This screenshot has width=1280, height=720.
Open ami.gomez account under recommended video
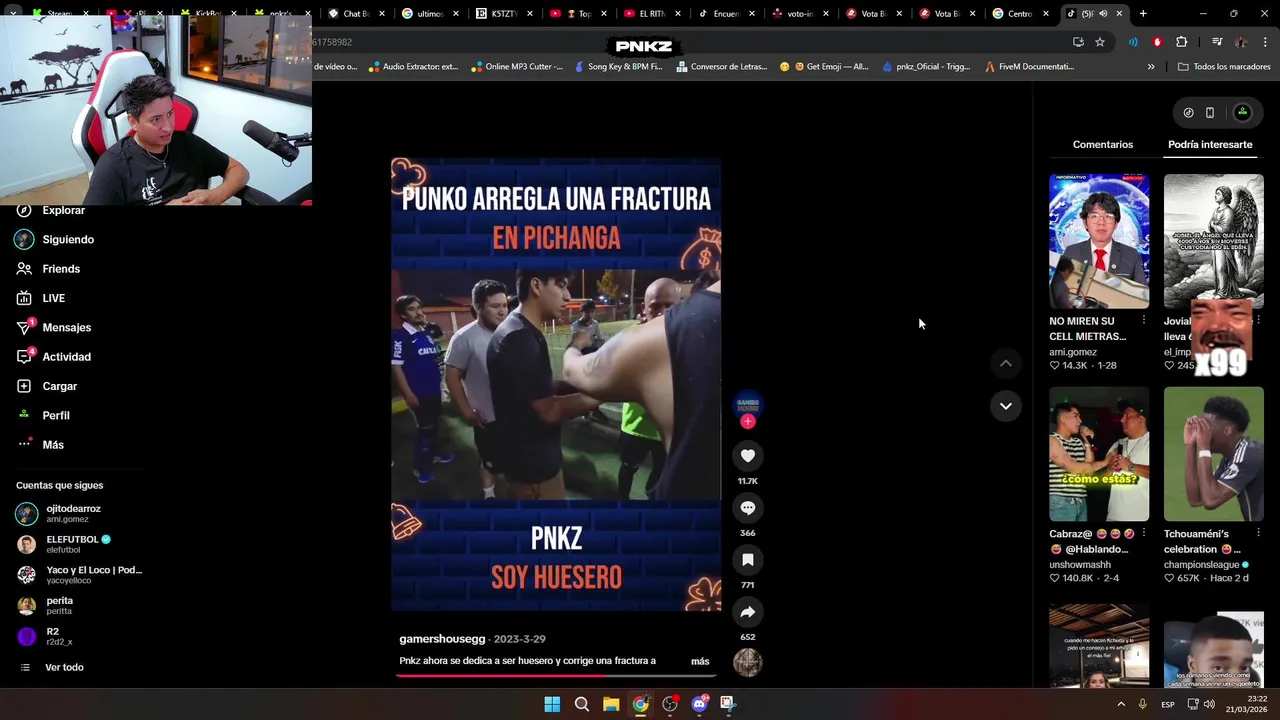1073,352
